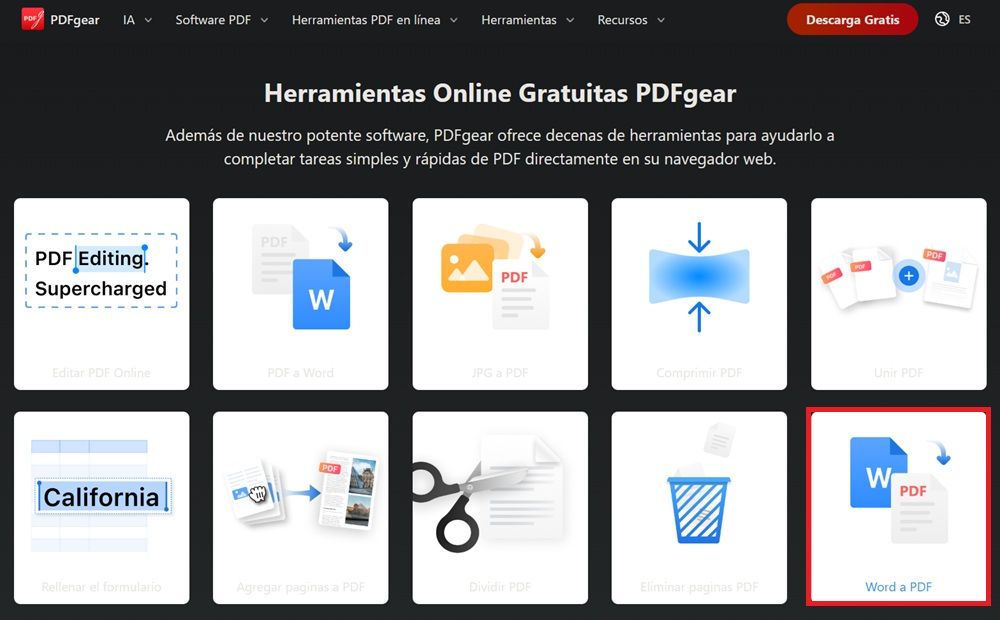Expand the IA dropdown menu

tap(137, 20)
